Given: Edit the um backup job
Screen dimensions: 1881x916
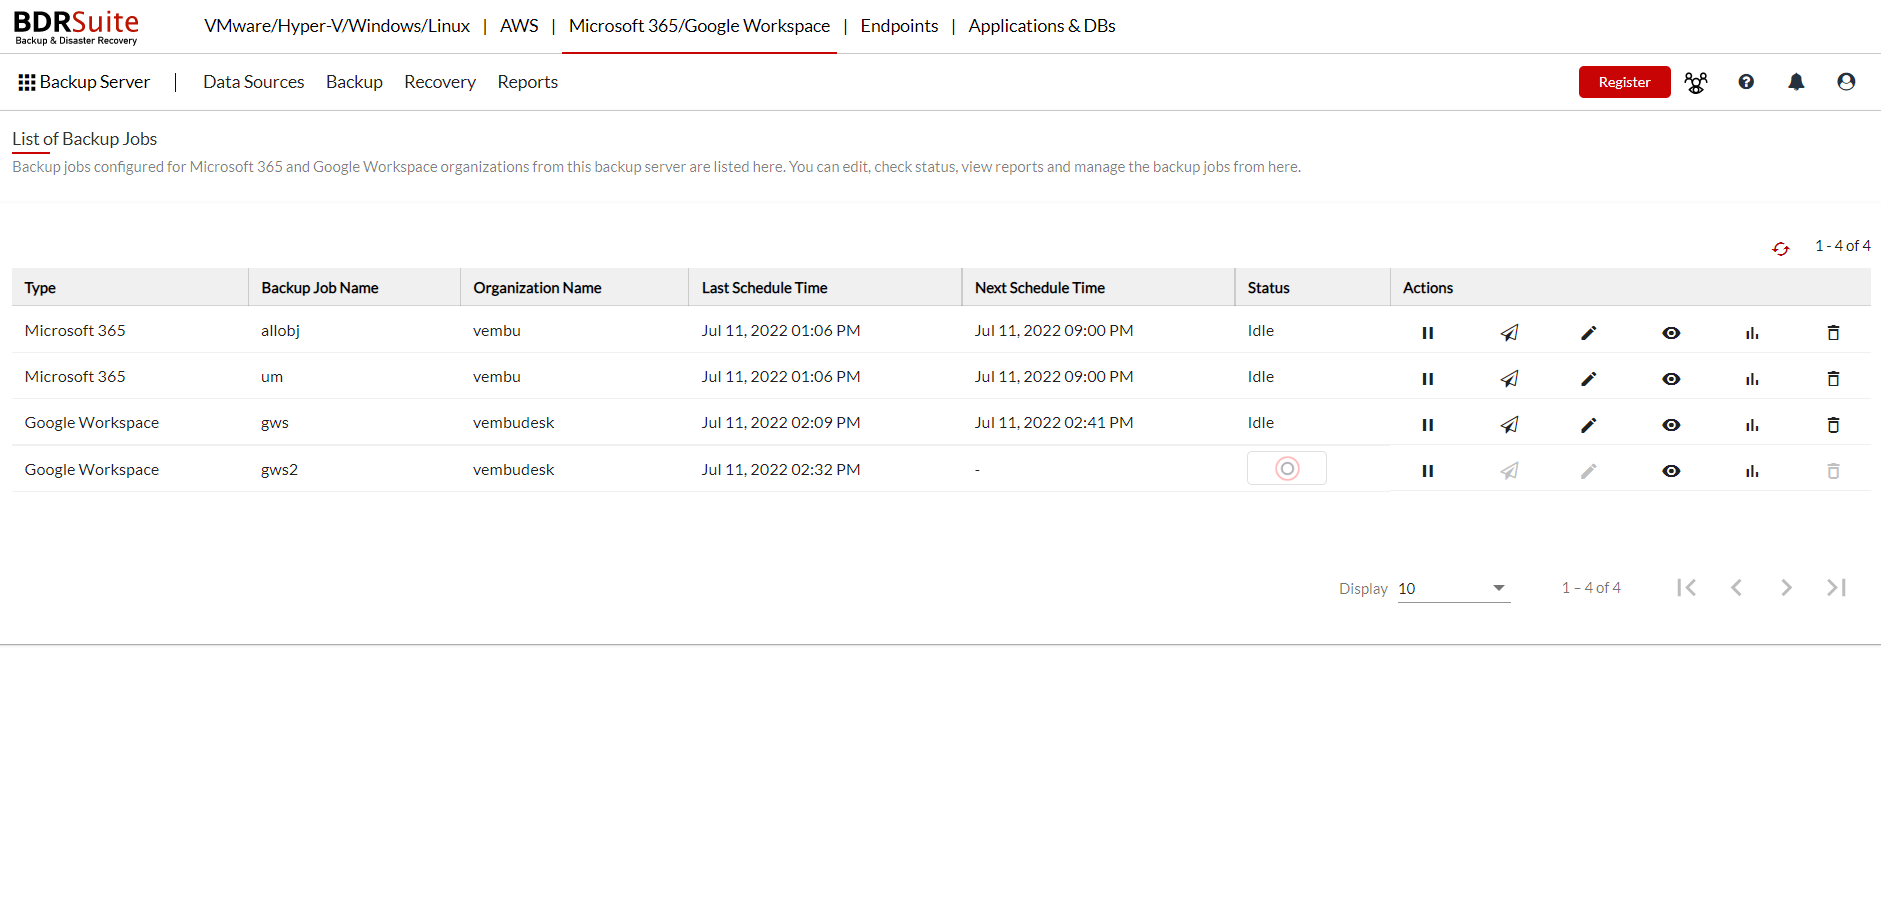Looking at the screenshot, I should [x=1589, y=379].
